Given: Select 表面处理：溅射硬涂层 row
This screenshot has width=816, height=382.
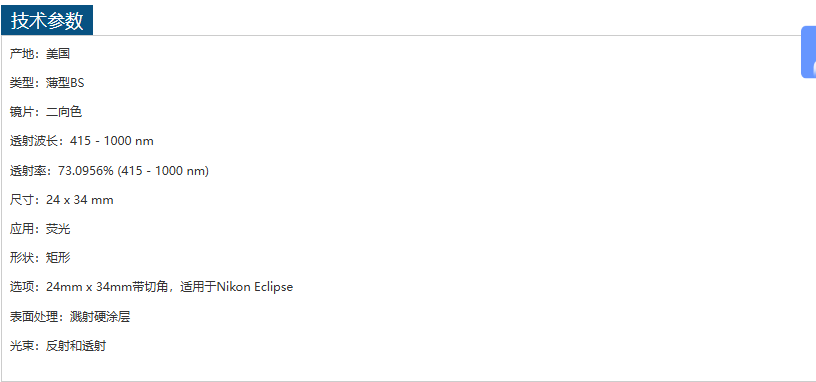Looking at the screenshot, I should tap(70, 316).
